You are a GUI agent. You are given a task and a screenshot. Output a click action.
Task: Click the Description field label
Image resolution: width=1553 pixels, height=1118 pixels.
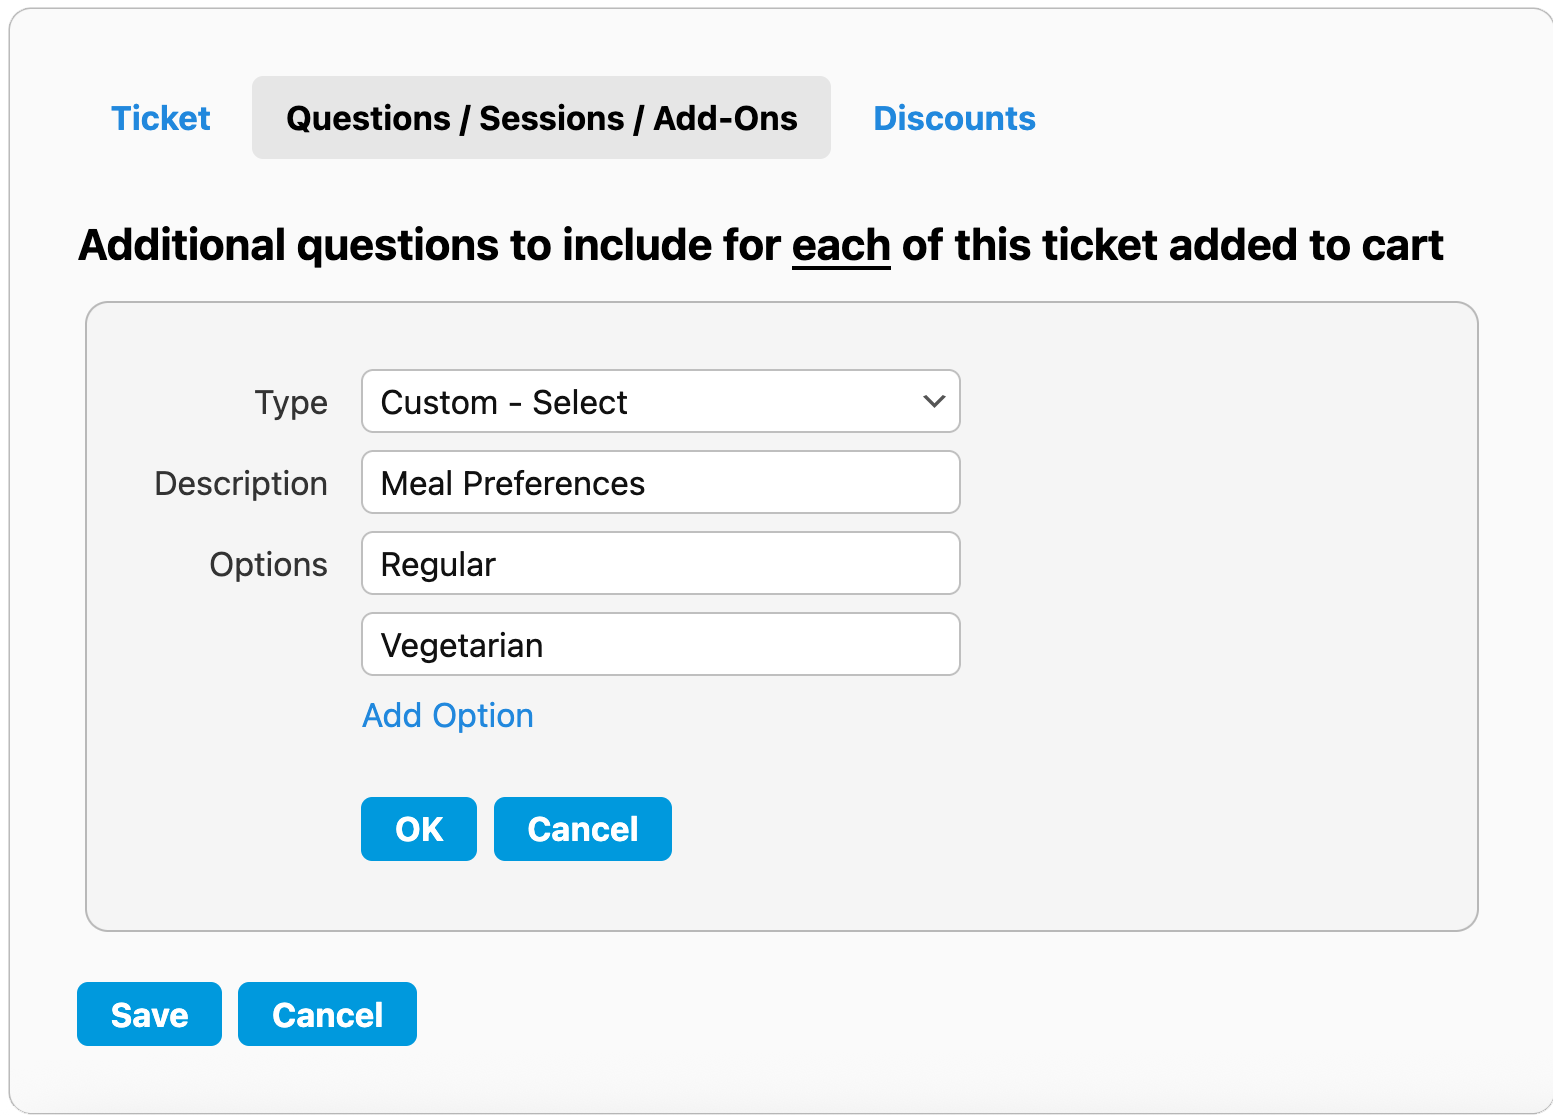(241, 484)
